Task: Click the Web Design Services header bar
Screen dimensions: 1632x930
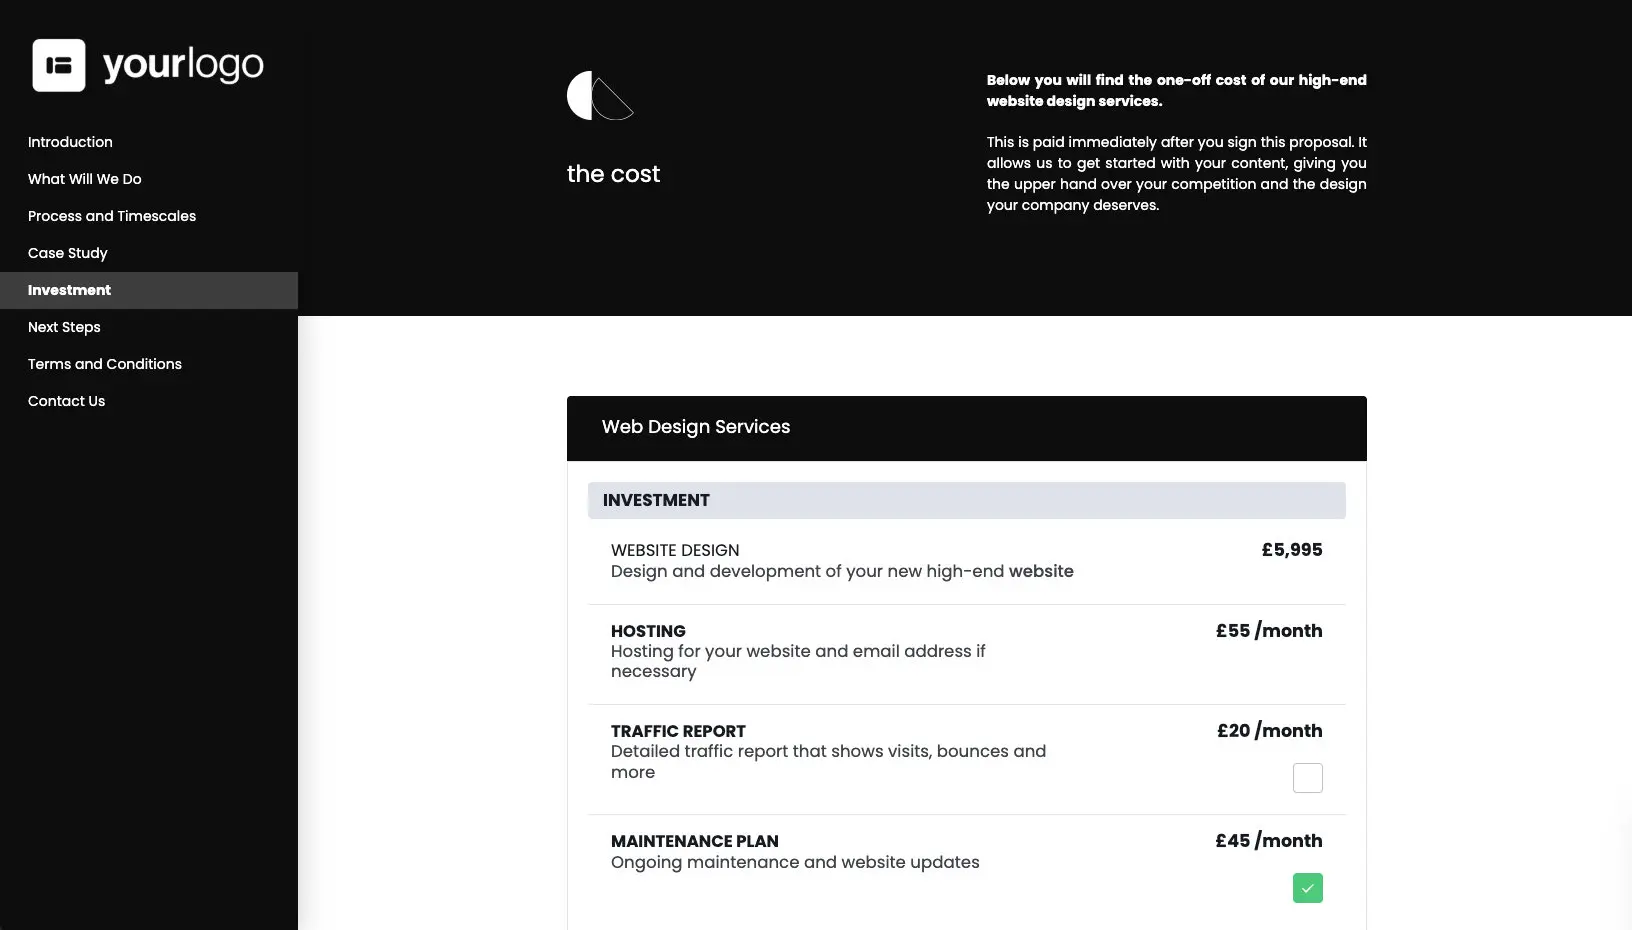Action: point(695,427)
